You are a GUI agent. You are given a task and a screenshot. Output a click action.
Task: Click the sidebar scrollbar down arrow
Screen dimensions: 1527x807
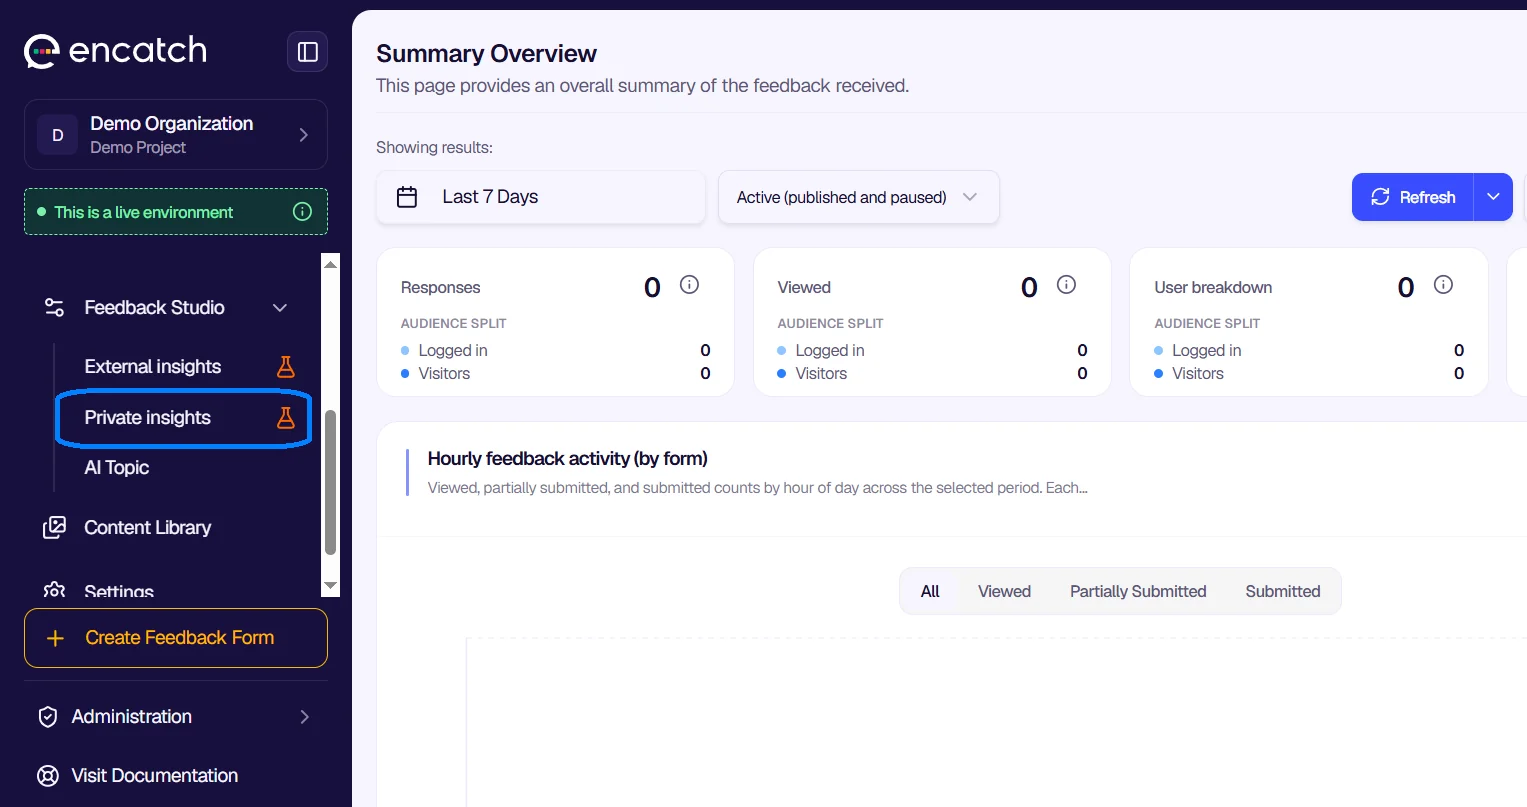click(331, 586)
